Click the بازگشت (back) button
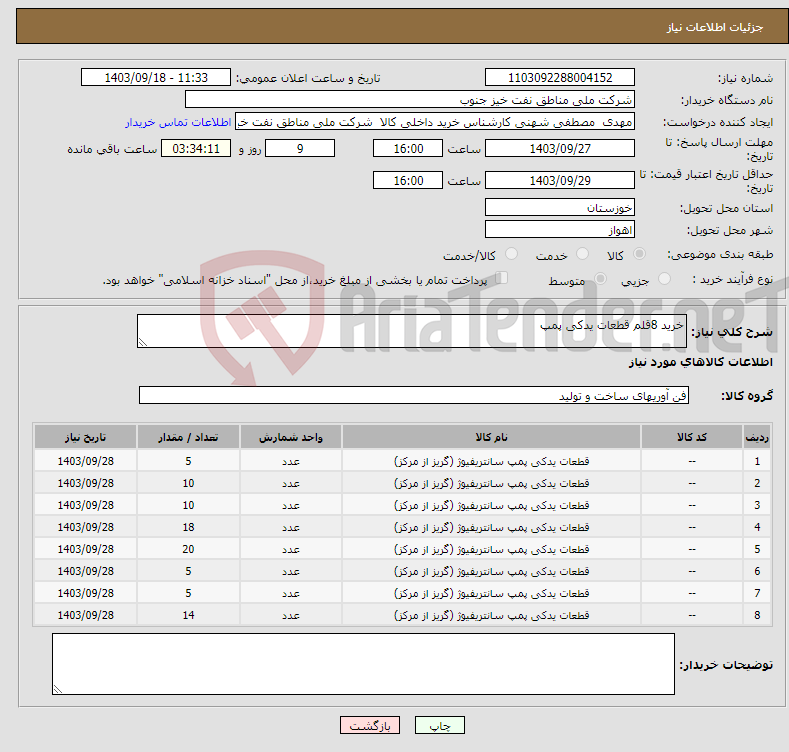789x752 pixels. click(x=370, y=725)
